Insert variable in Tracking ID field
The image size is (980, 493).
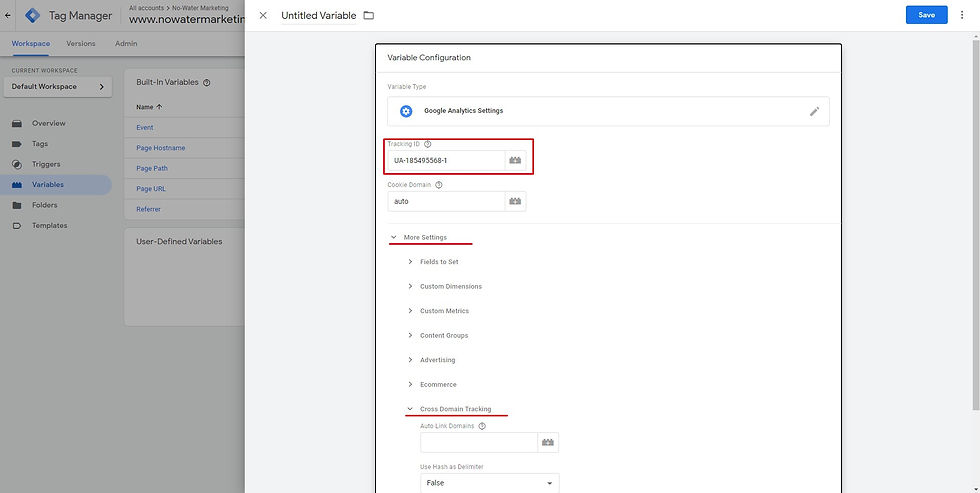click(515, 161)
